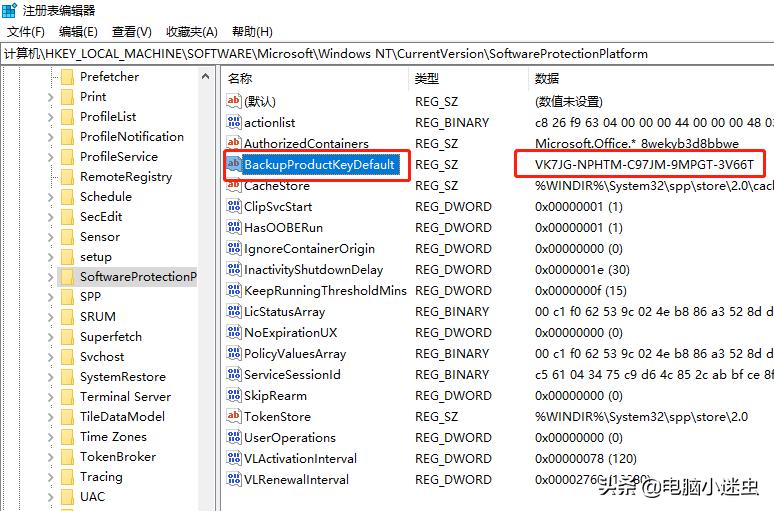Image resolution: width=774 pixels, height=511 pixels.
Task: Click the CacheStore string value icon
Action: coord(233,186)
